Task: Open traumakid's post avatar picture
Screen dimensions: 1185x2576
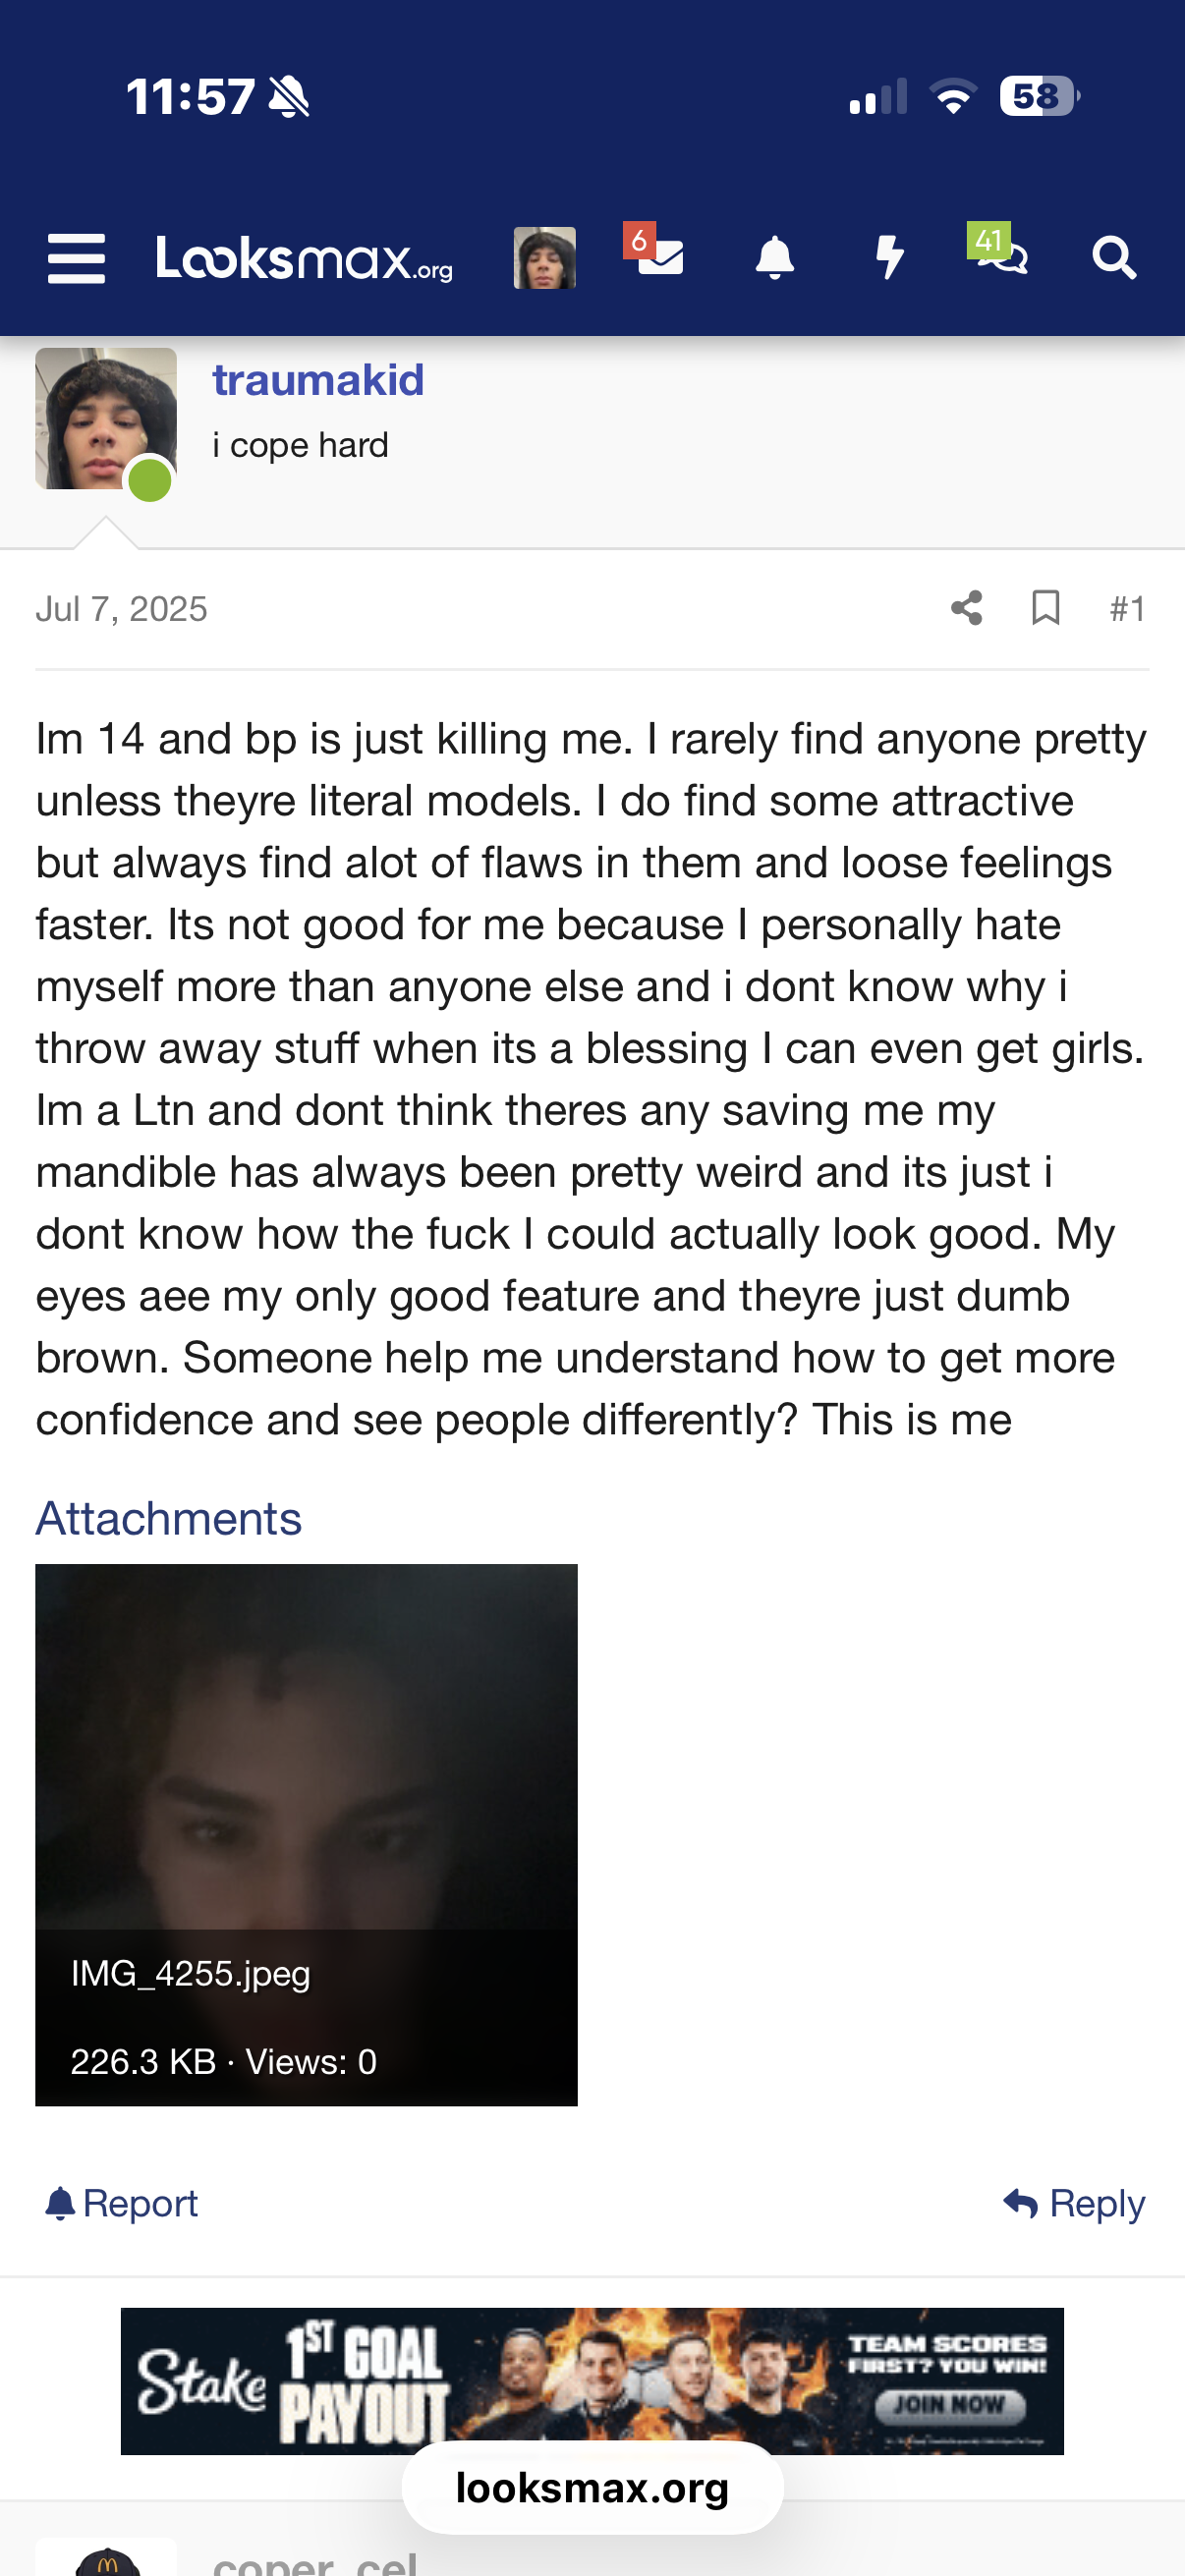Action: [106, 418]
